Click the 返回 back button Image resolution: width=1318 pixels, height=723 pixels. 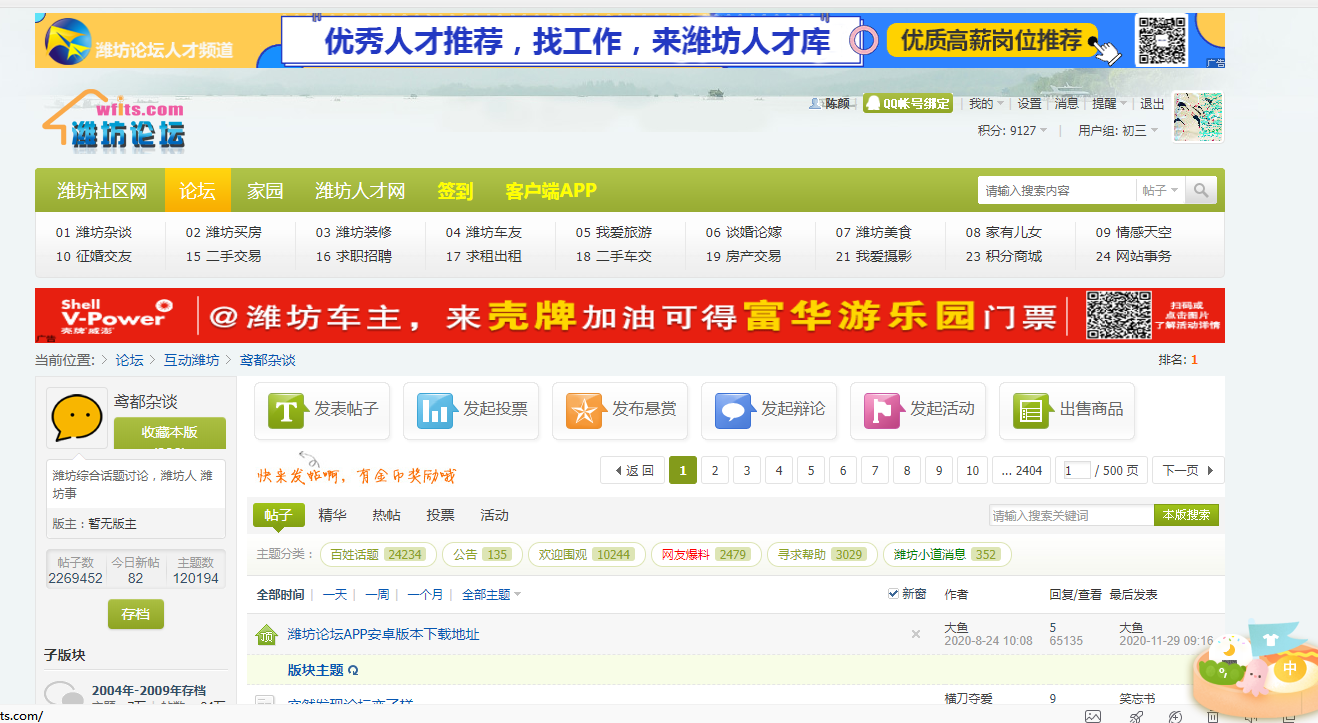point(634,470)
